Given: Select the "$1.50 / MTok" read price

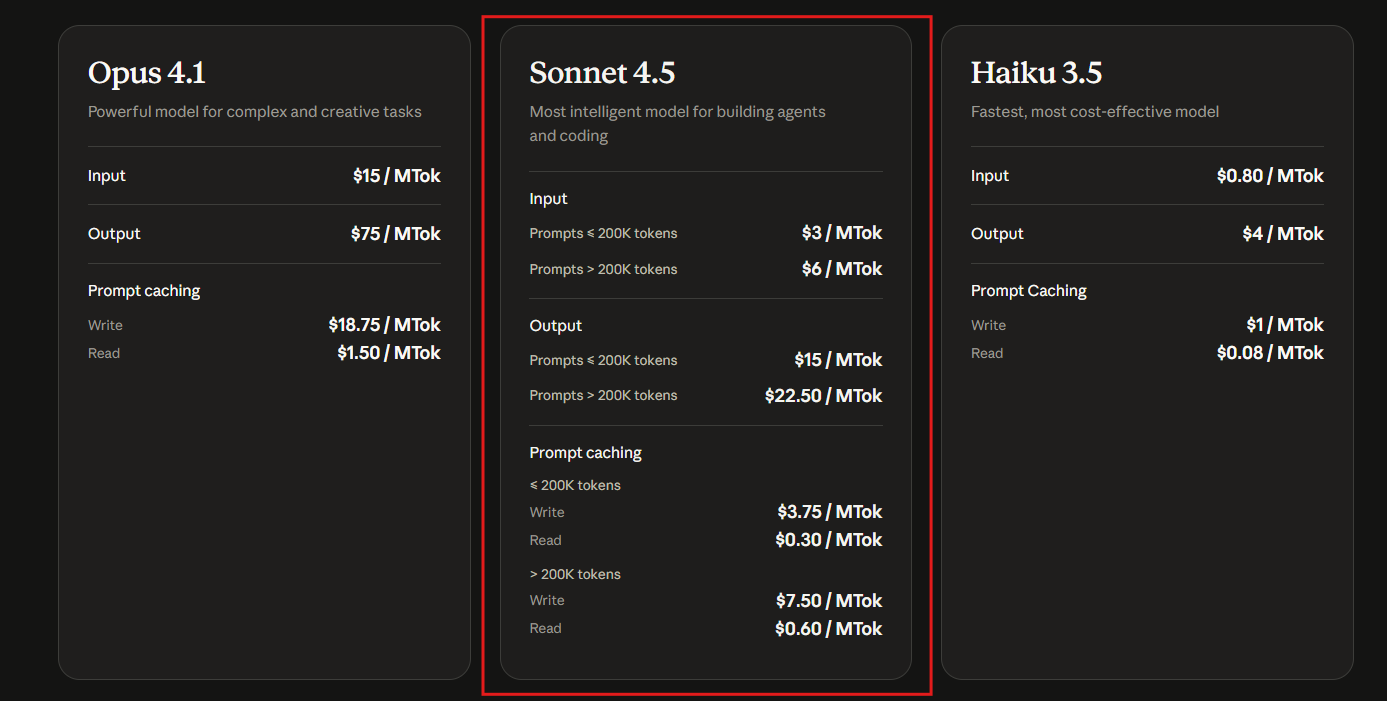Looking at the screenshot, I should click(389, 353).
